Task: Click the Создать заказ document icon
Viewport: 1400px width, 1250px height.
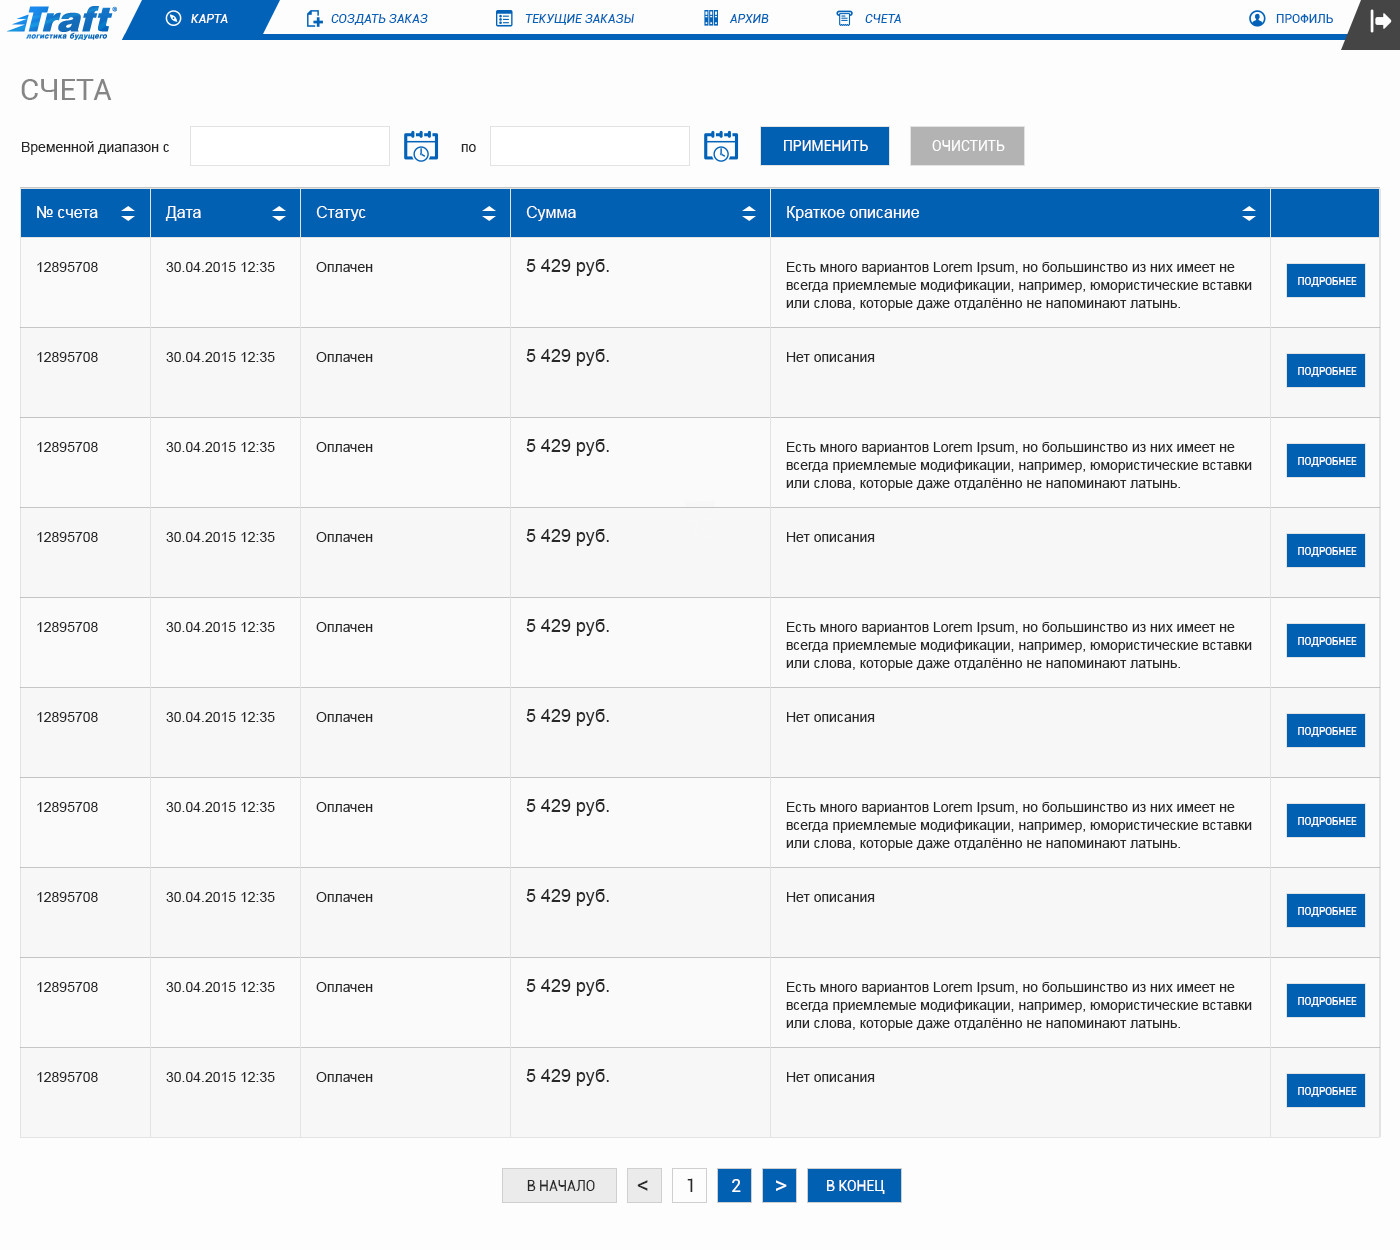Action: pos(314,18)
